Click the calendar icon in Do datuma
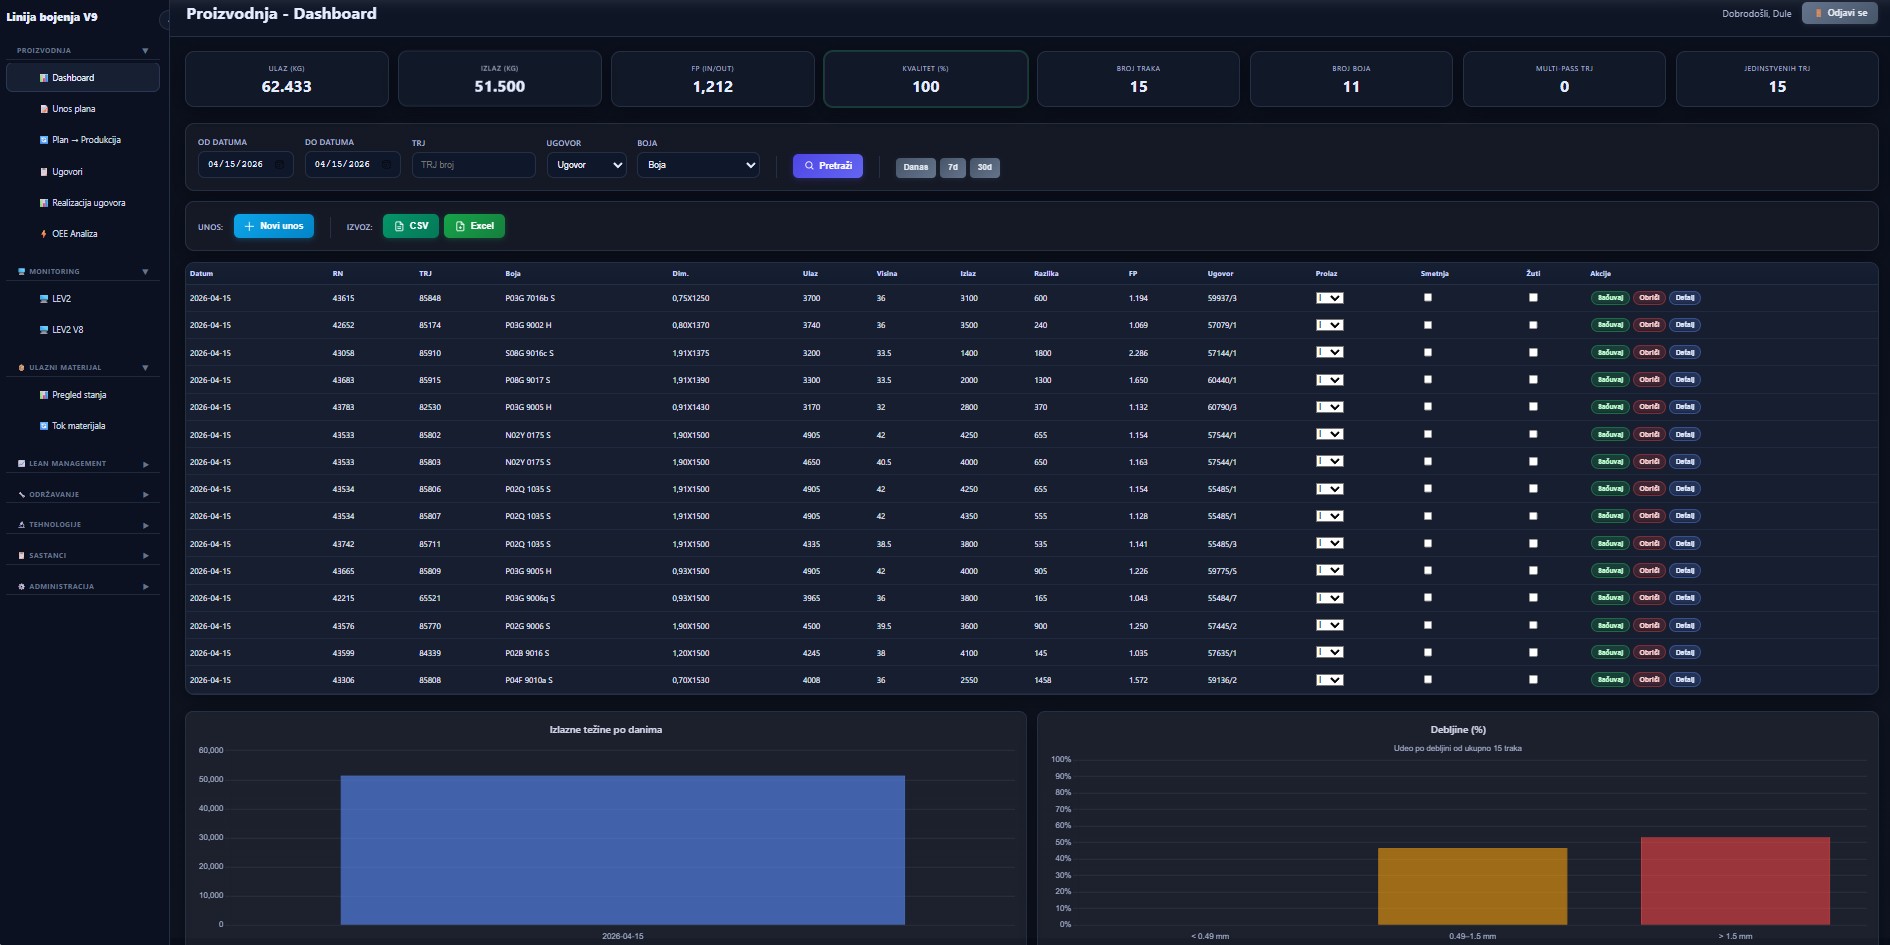Image resolution: width=1890 pixels, height=945 pixels. click(x=386, y=164)
